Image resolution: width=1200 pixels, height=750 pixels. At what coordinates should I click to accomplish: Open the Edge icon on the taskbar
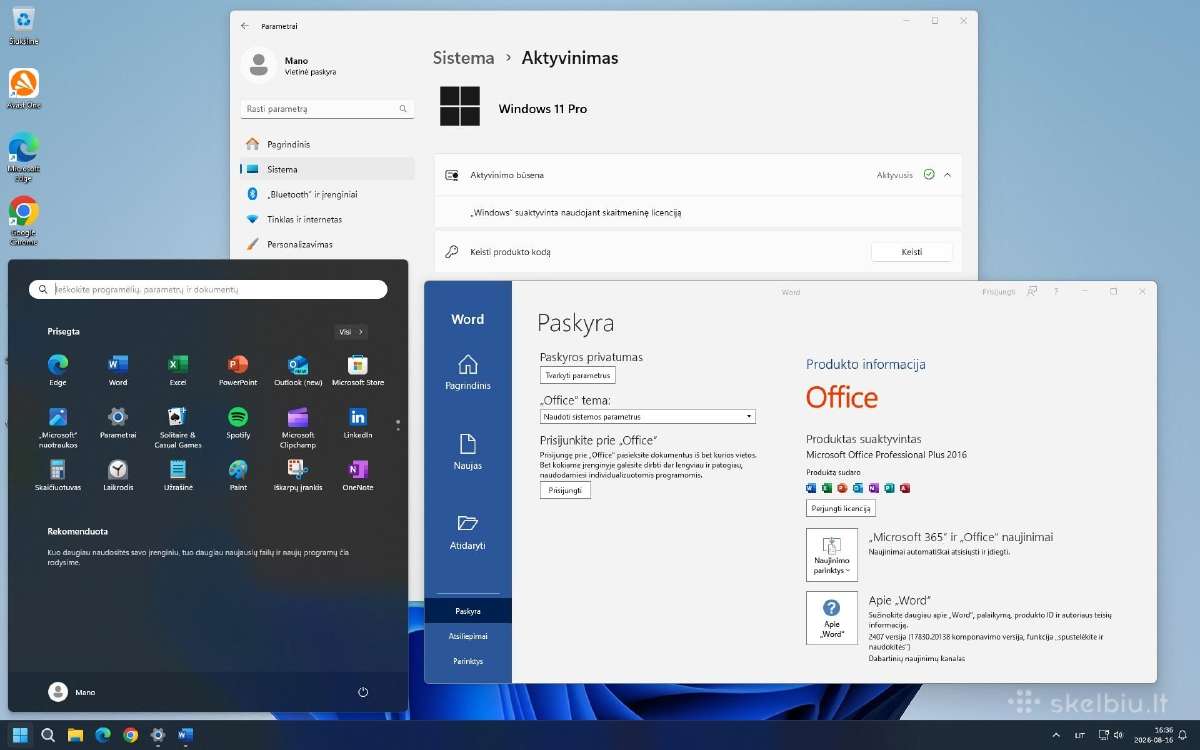pyautogui.click(x=102, y=735)
